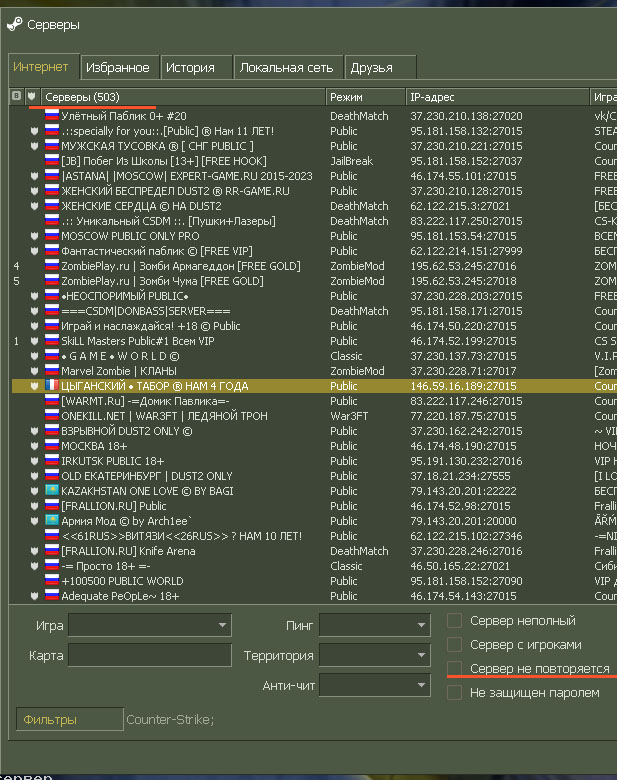This screenshot has height=780, width=617.
Task: Click JailBreak mode cell
Action: click(x=351, y=161)
